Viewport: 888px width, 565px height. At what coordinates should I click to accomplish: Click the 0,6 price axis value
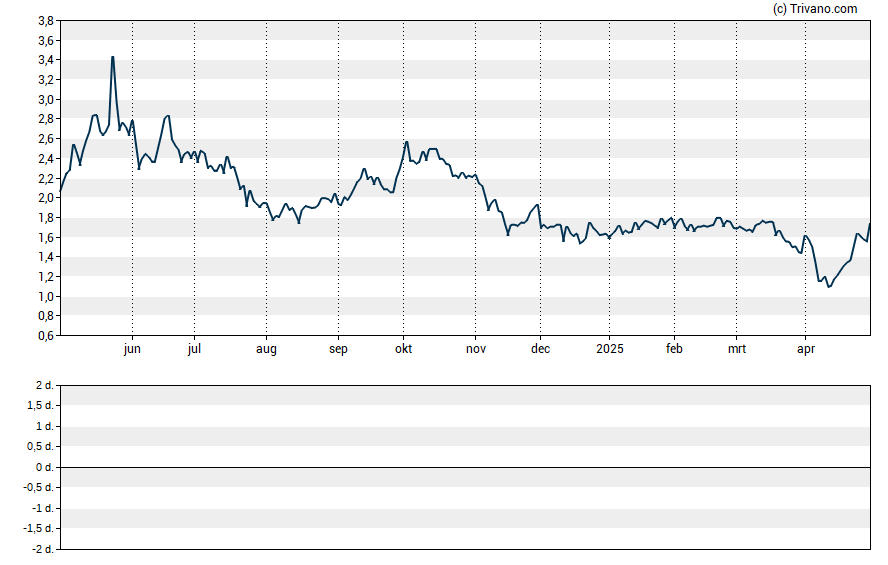(x=46, y=336)
